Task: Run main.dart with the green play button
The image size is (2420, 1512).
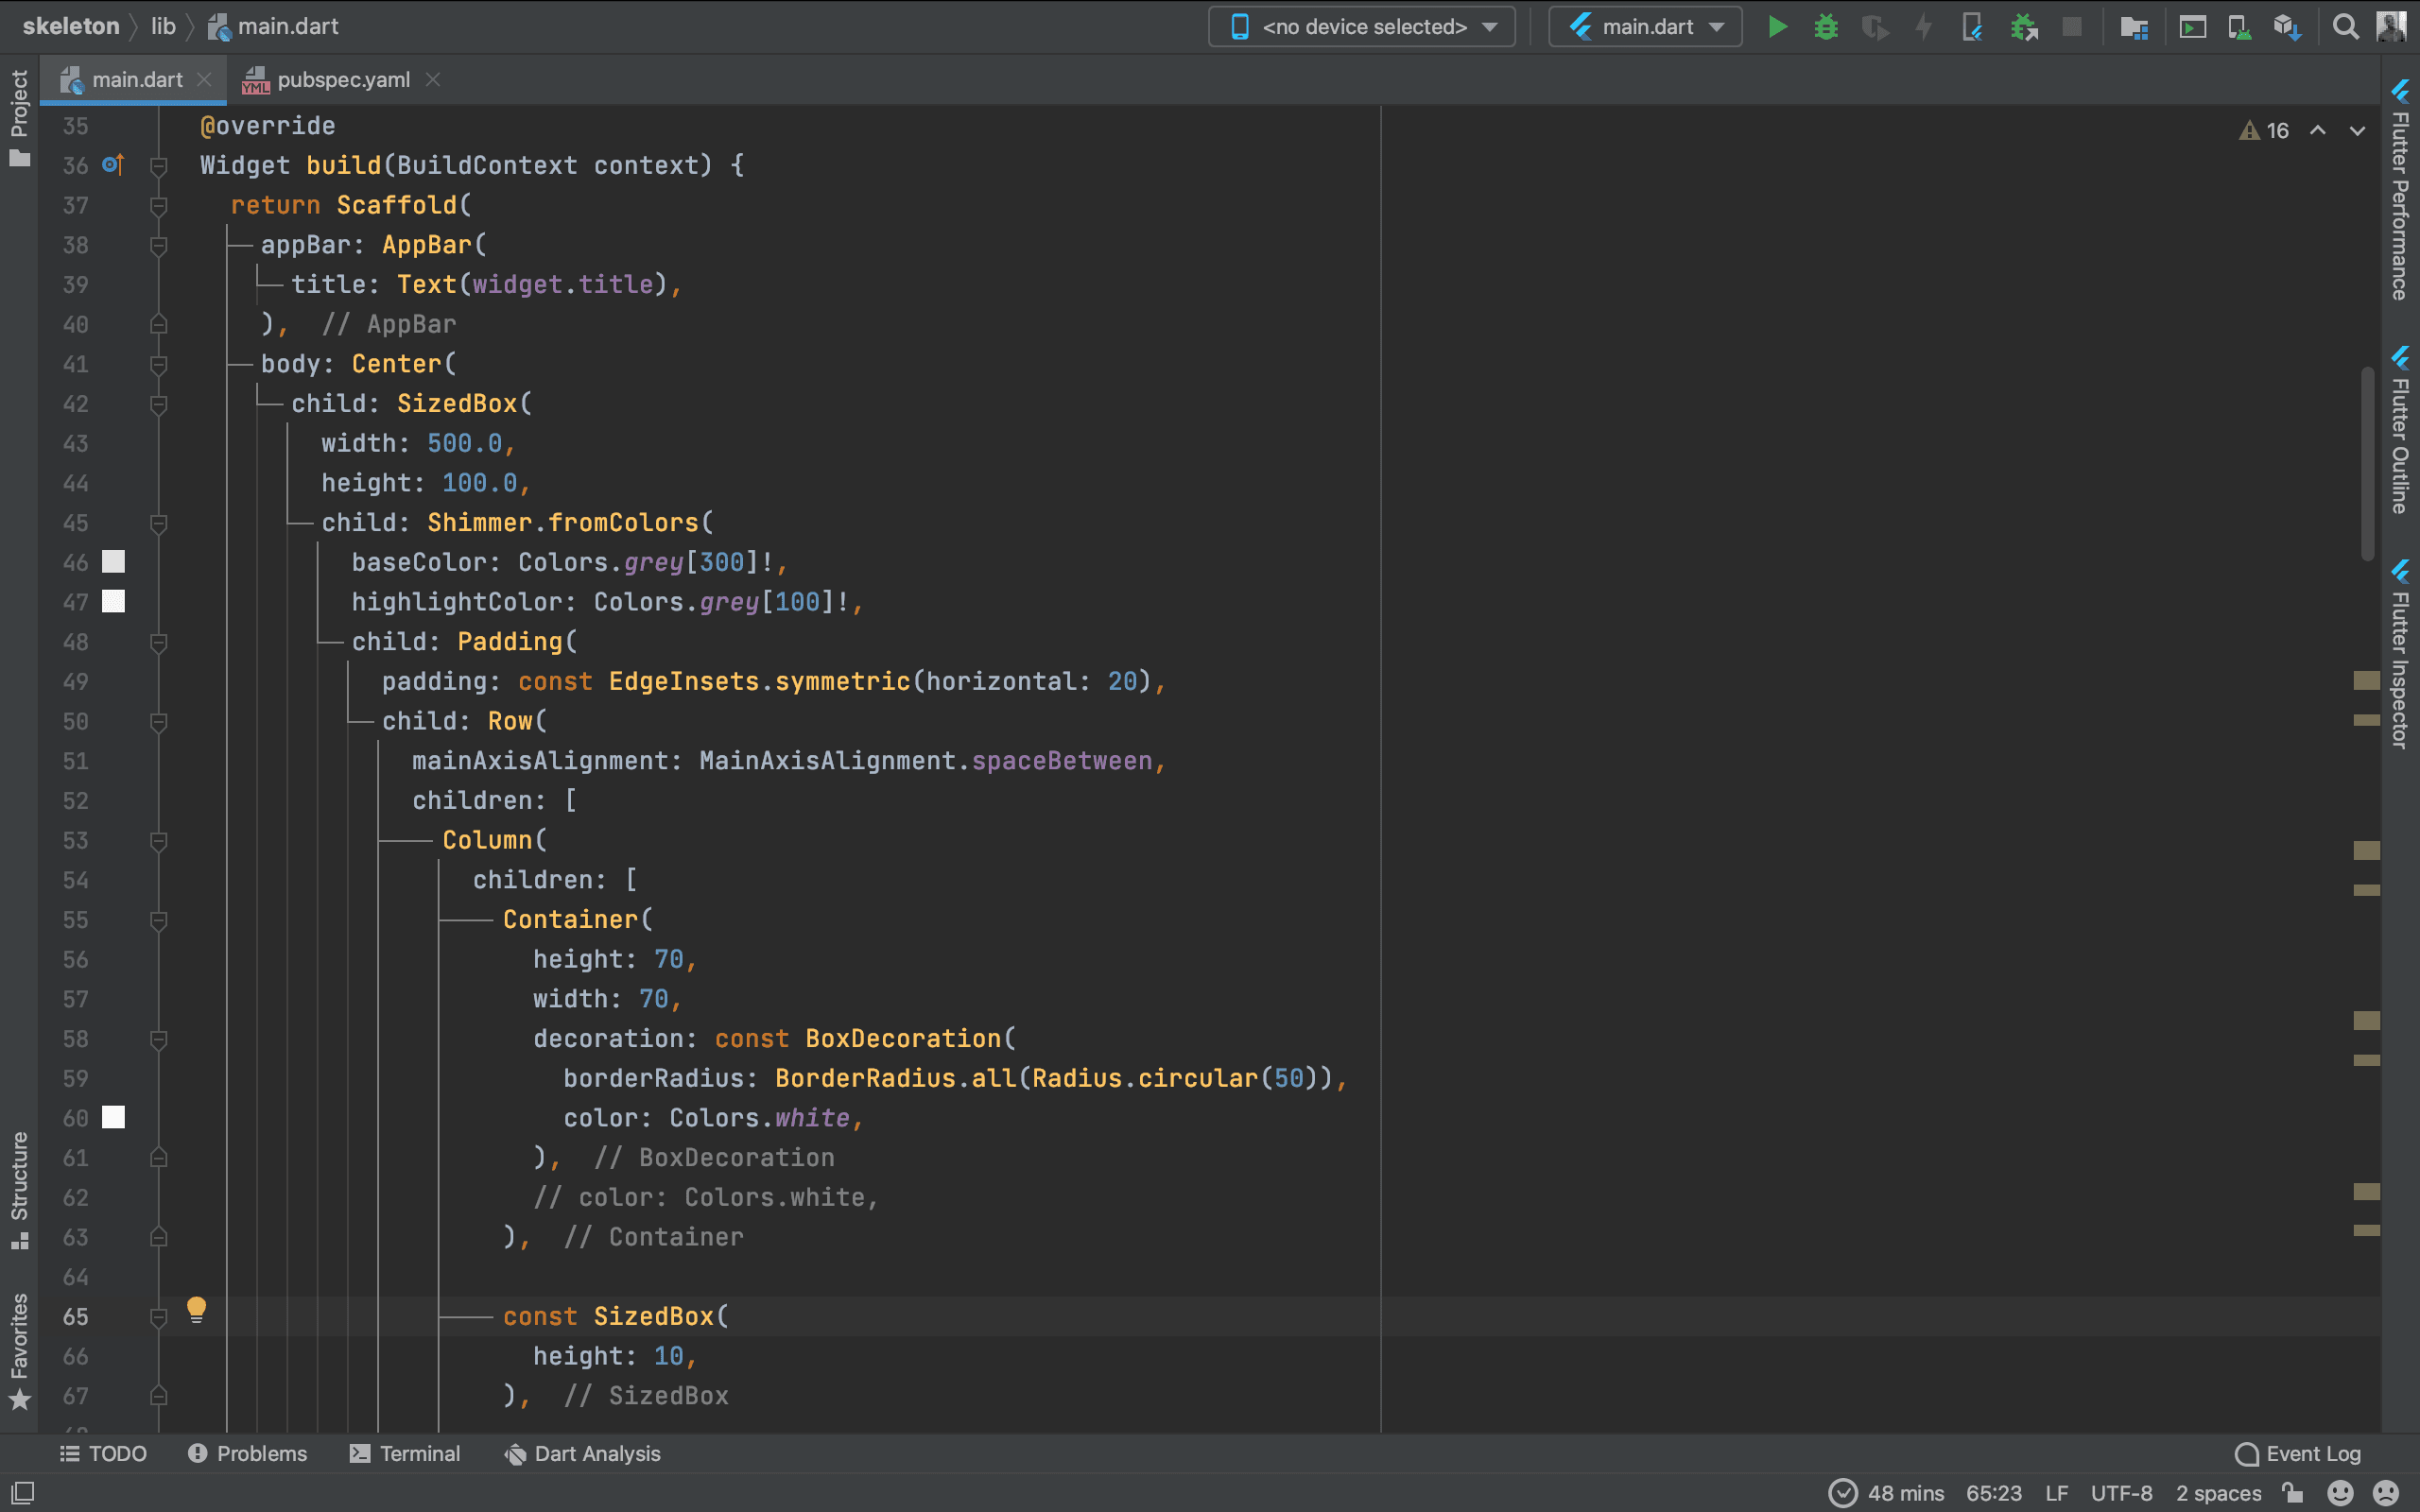Action: [1777, 27]
